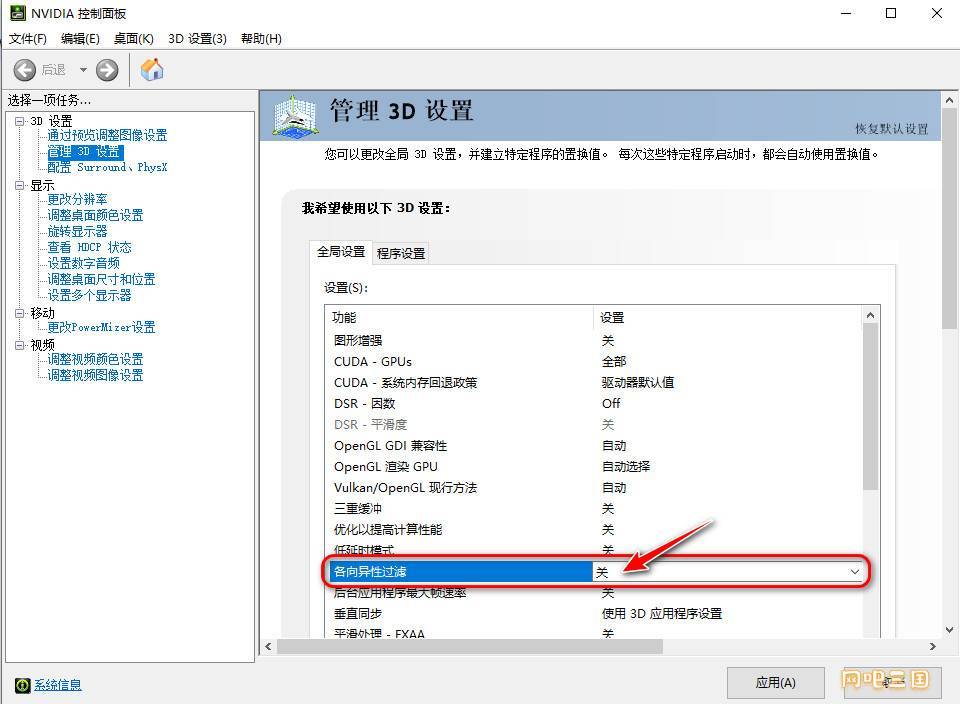Select OpenGL 渲染 GPU row
The height and width of the screenshot is (704, 960).
[x=594, y=466]
